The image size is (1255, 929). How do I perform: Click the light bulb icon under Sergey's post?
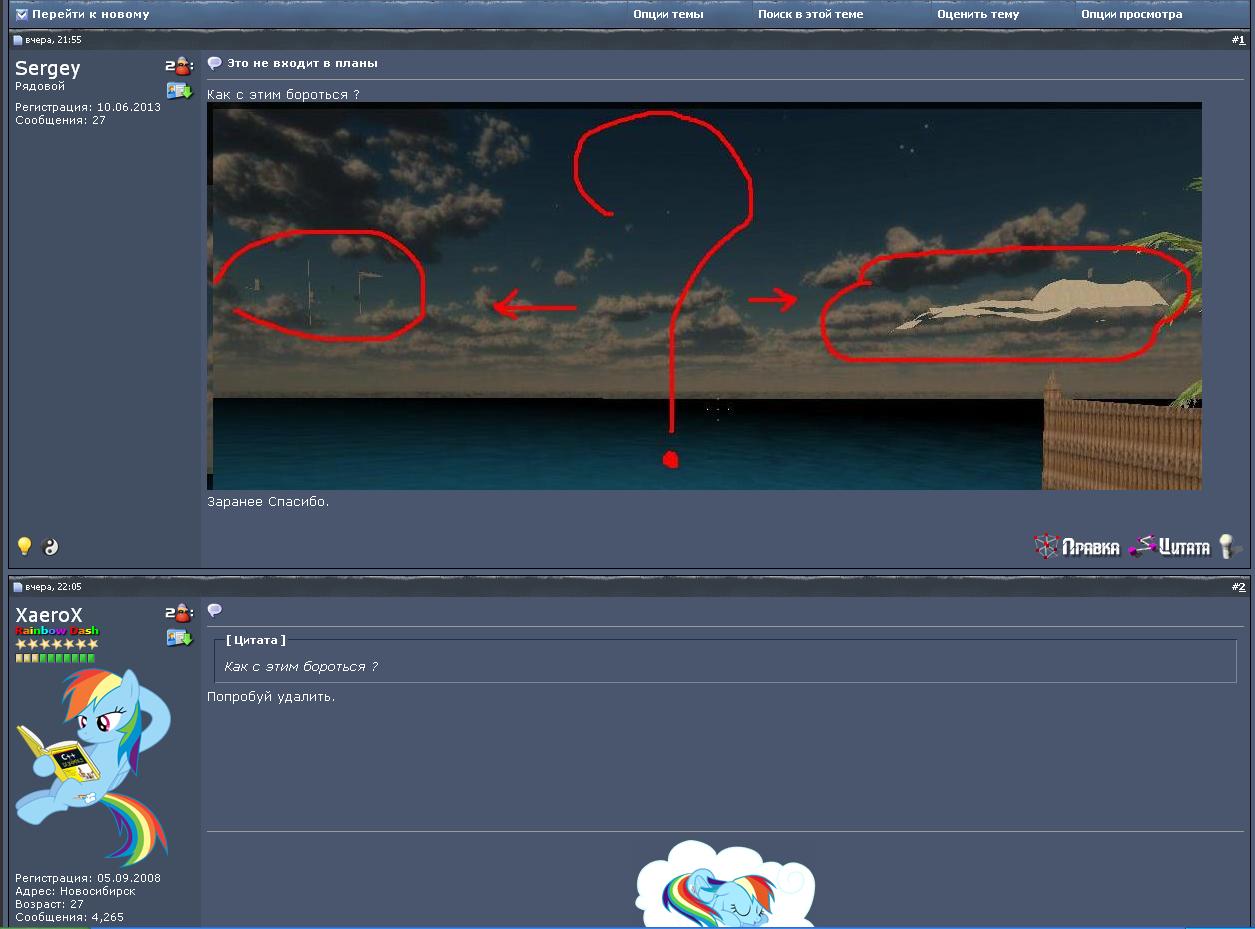coord(25,546)
